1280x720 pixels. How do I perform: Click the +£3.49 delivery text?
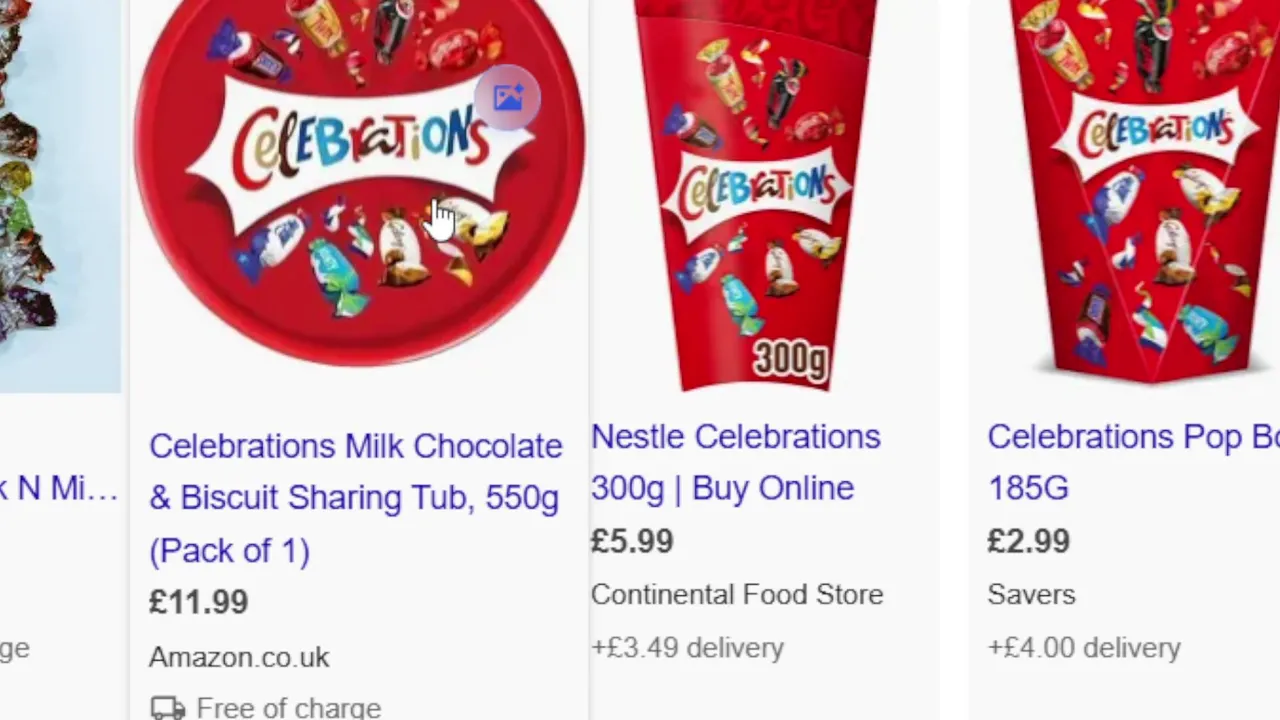point(687,648)
